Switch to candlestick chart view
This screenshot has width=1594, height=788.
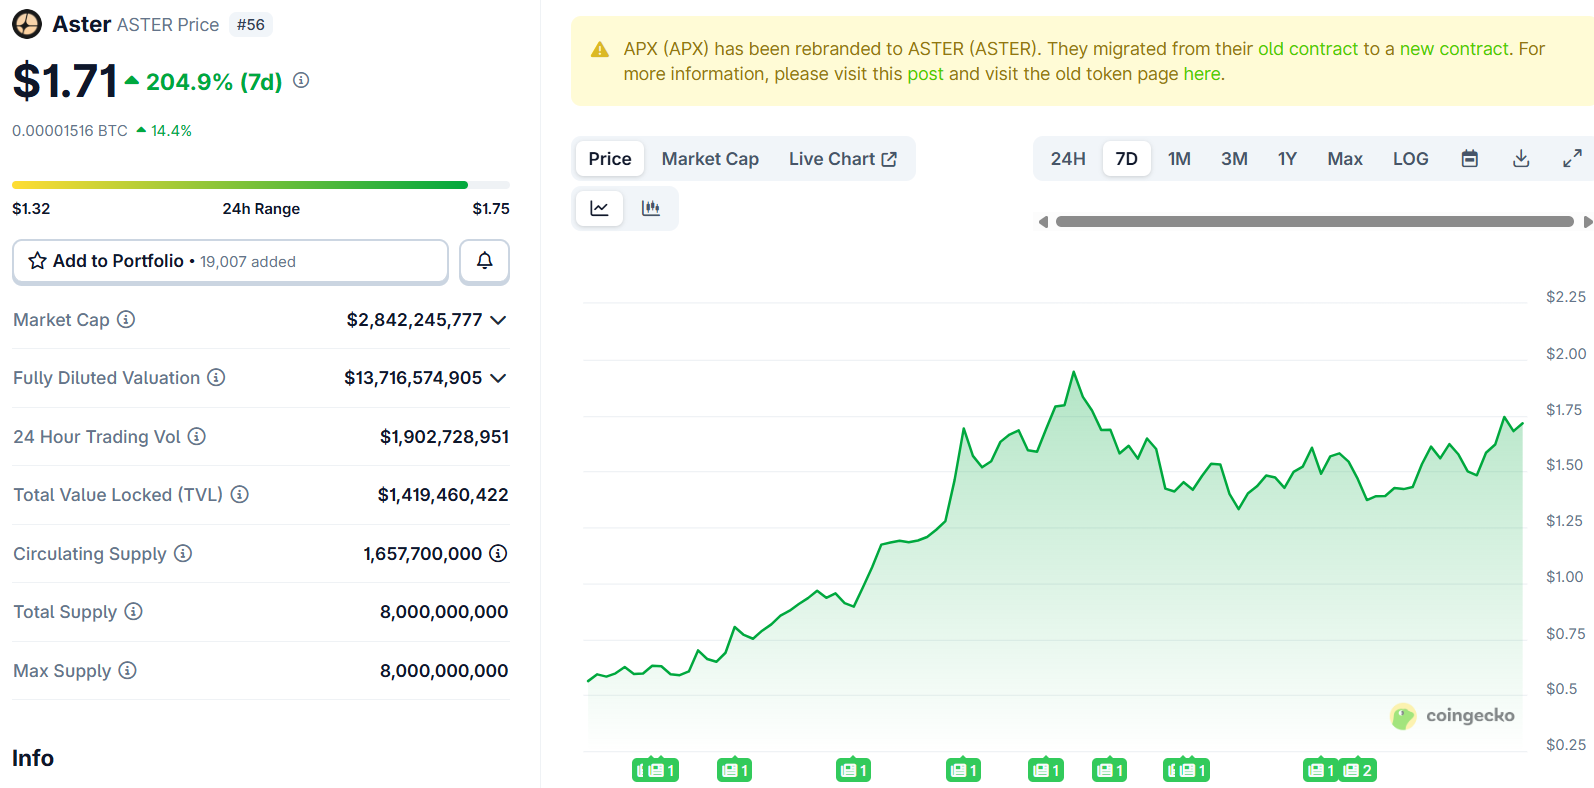pos(651,209)
